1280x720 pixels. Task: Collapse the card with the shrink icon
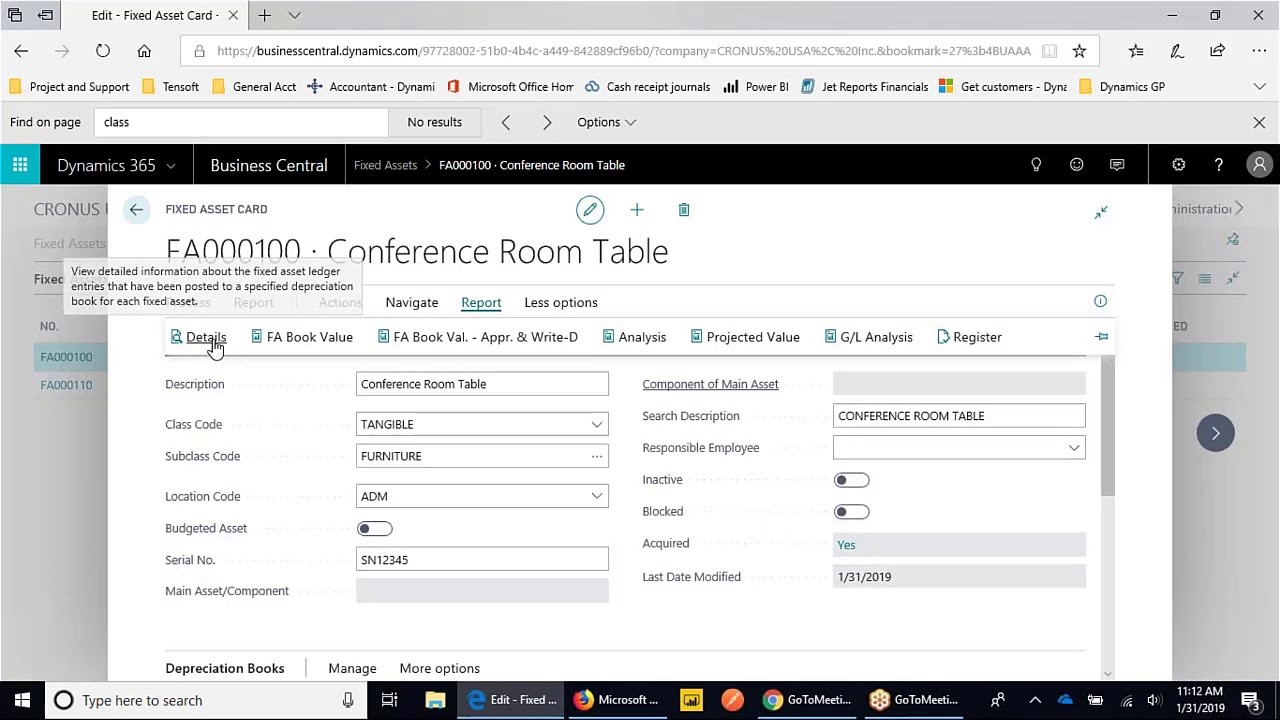point(1101,212)
